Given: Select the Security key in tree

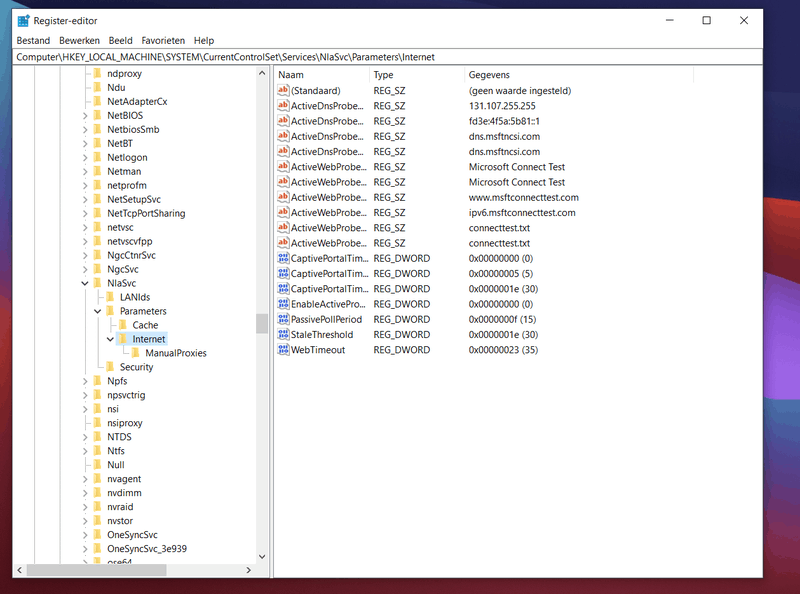Looking at the screenshot, I should [136, 366].
